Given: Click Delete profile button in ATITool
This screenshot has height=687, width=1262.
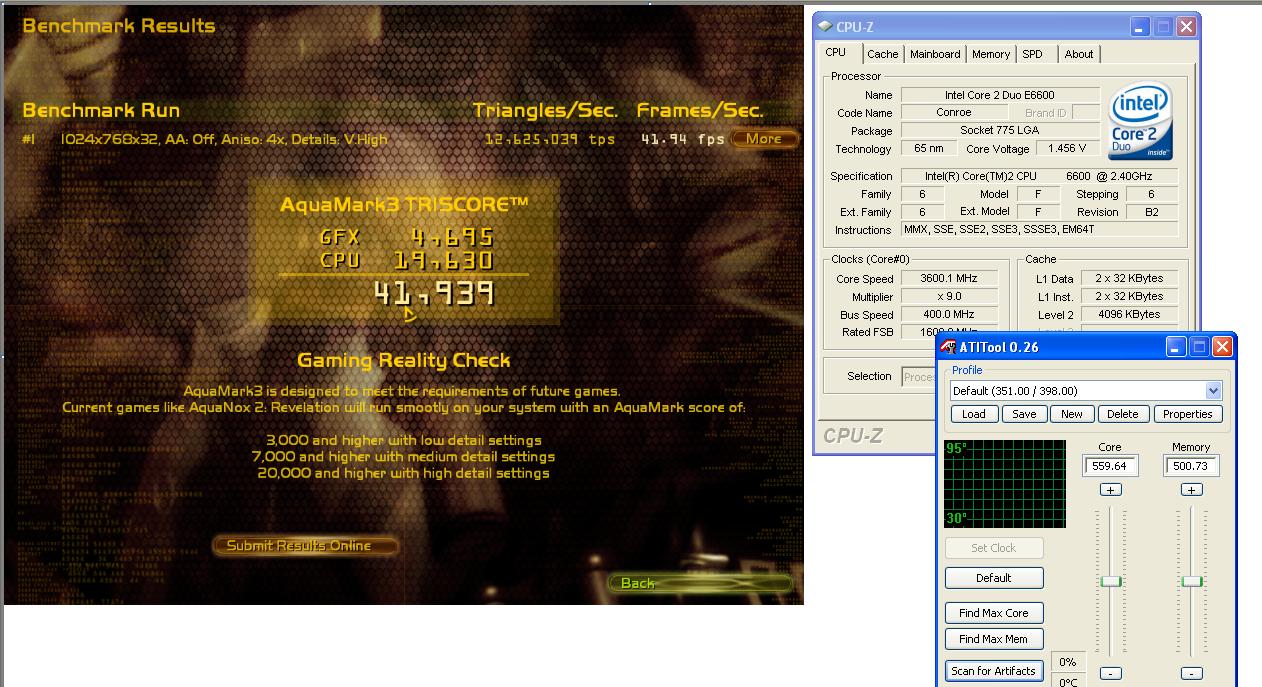Looking at the screenshot, I should tap(1123, 414).
